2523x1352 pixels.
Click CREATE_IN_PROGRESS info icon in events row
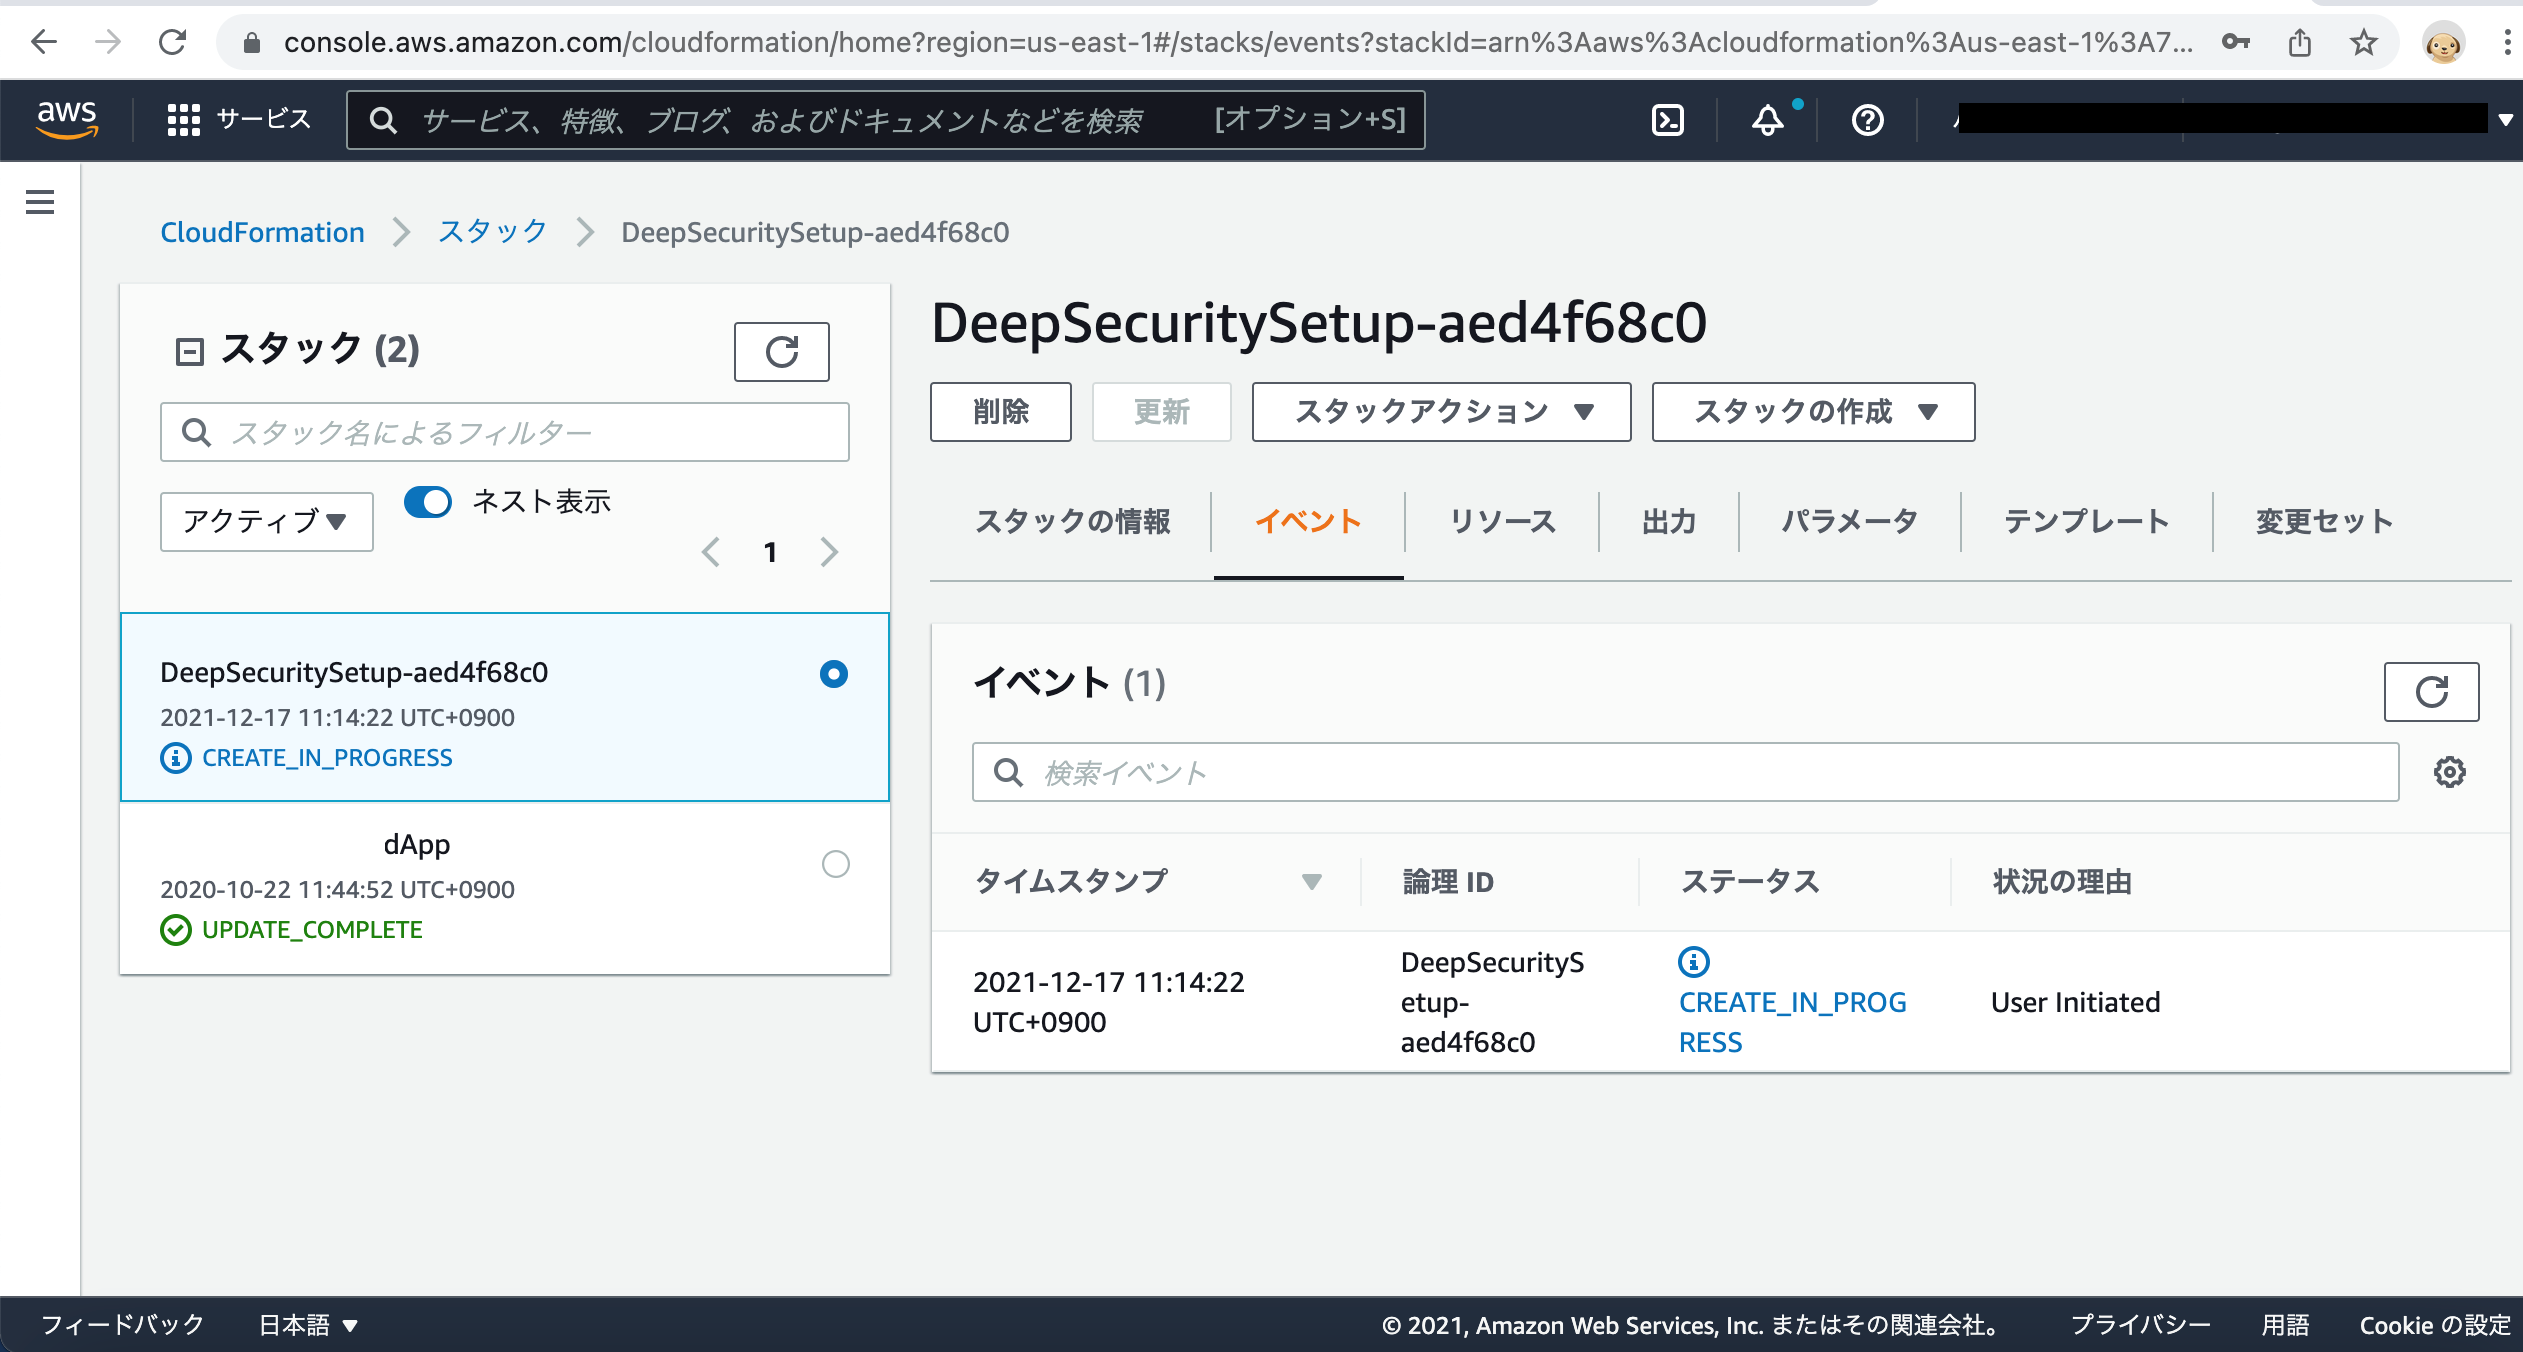coord(1693,962)
